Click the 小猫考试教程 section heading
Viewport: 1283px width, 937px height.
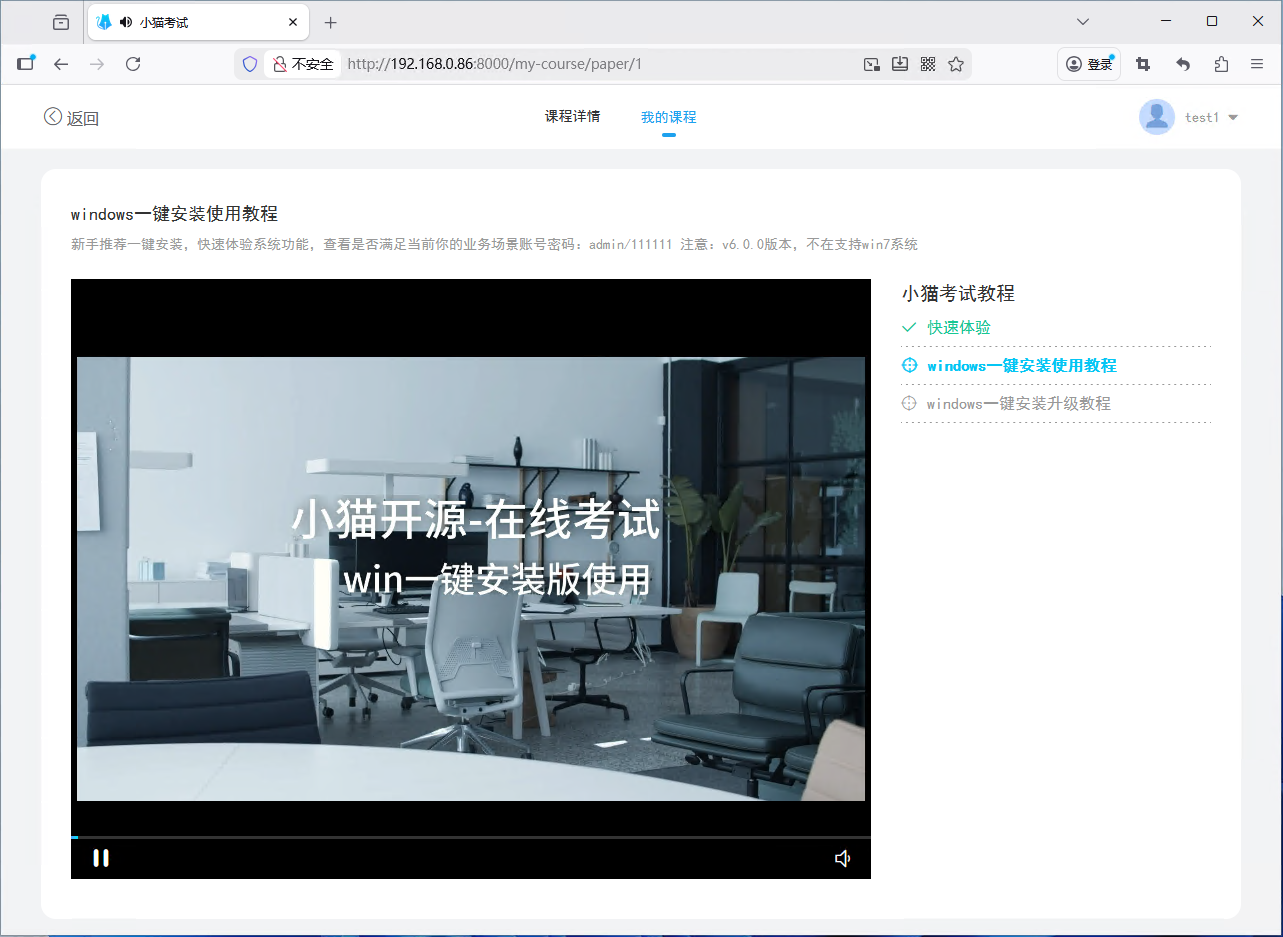click(958, 294)
